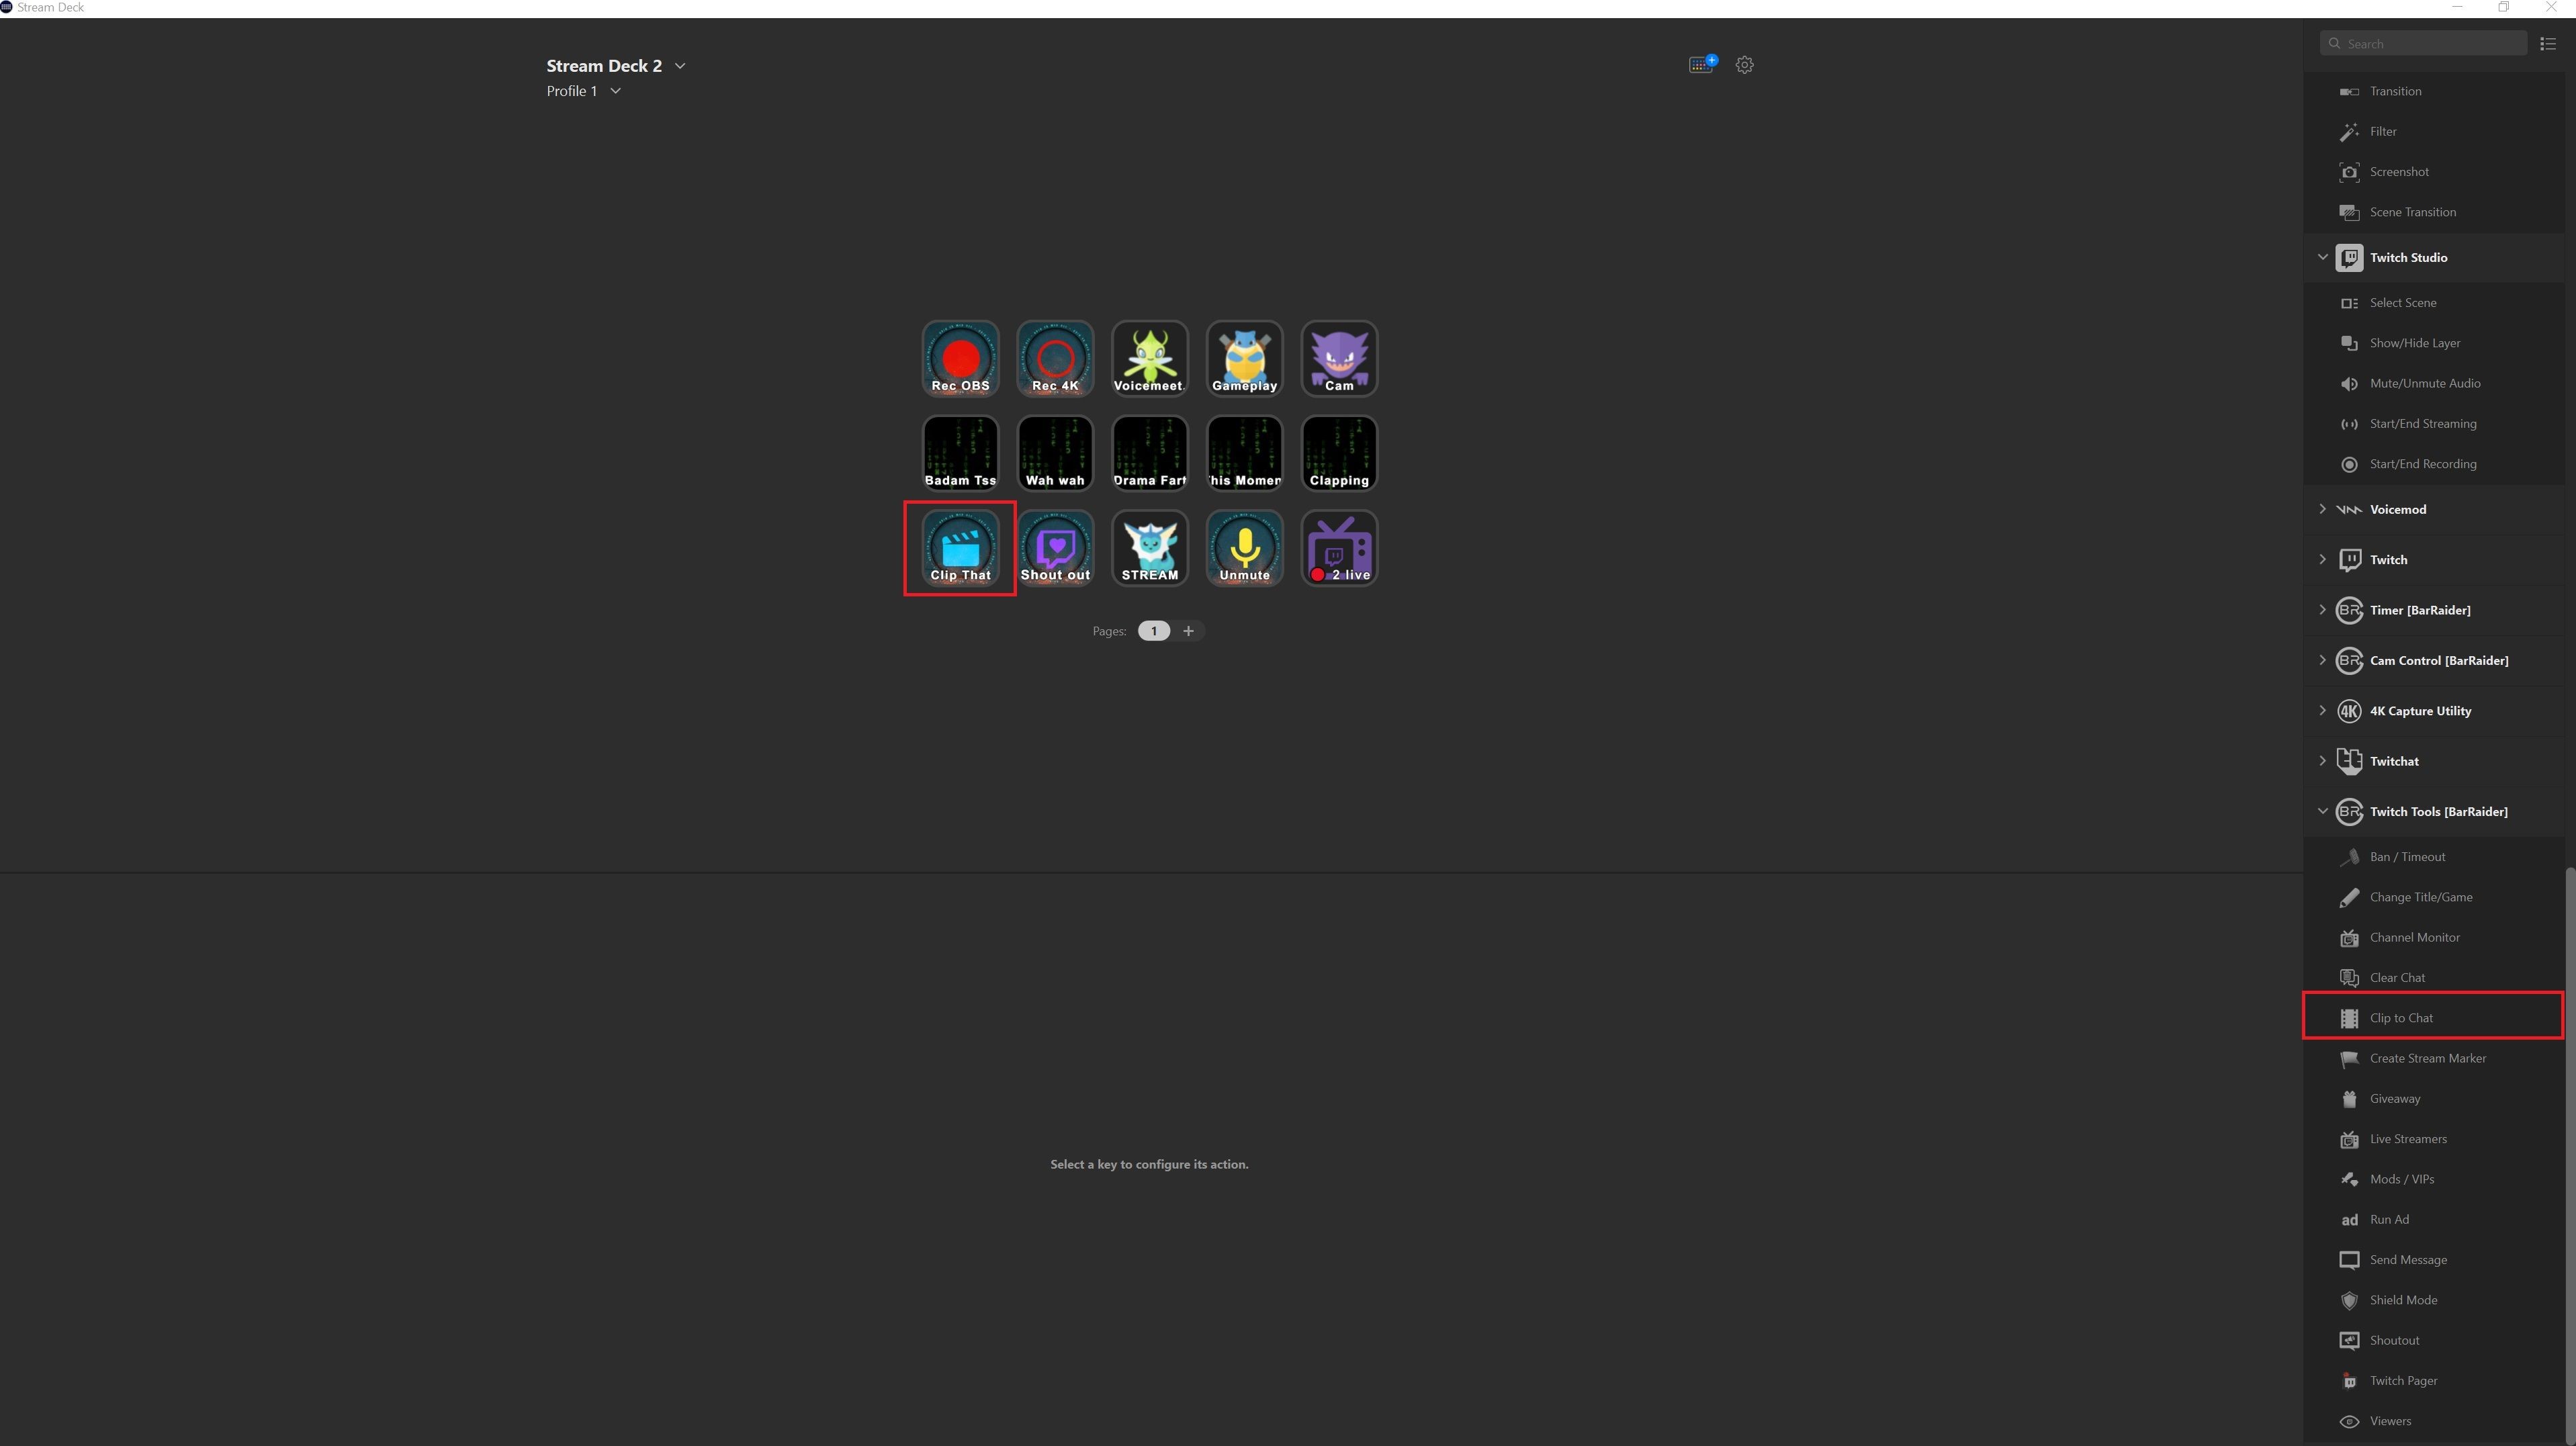Open the Profile 1 dropdown
The height and width of the screenshot is (1446, 2576).
[x=583, y=91]
